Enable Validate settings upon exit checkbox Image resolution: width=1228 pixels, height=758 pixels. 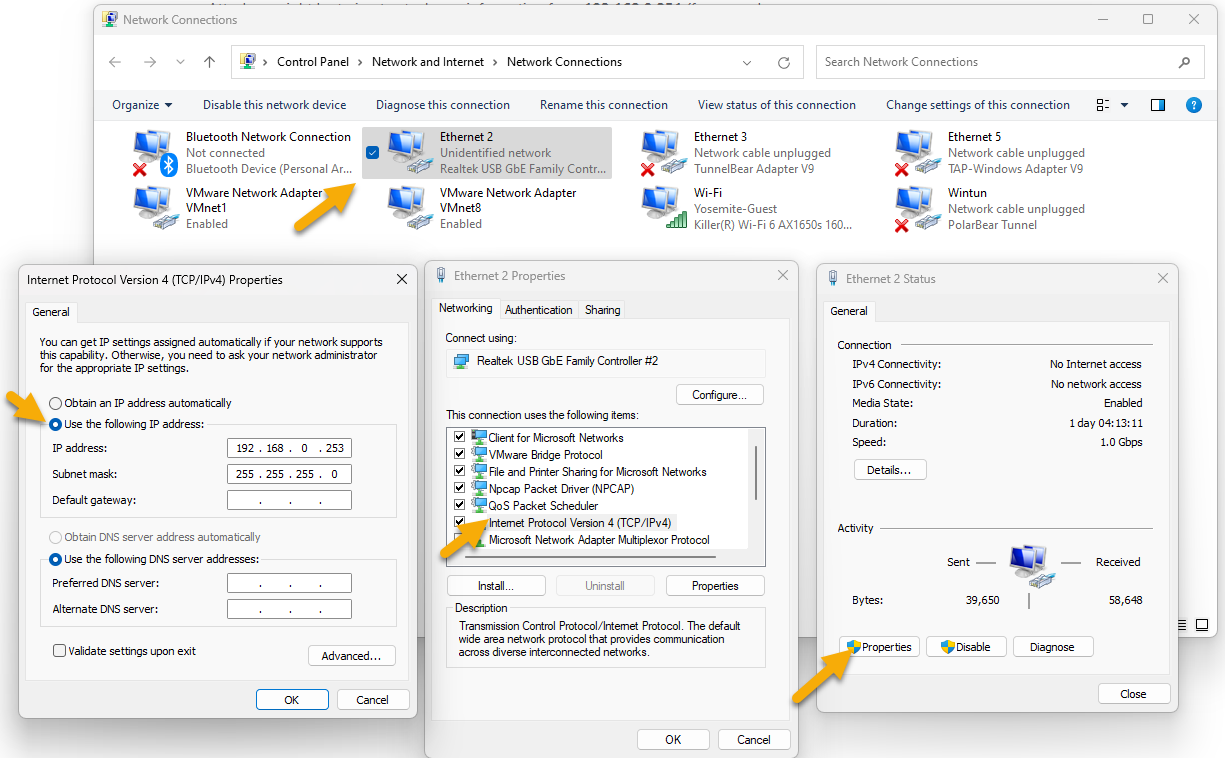(60, 651)
